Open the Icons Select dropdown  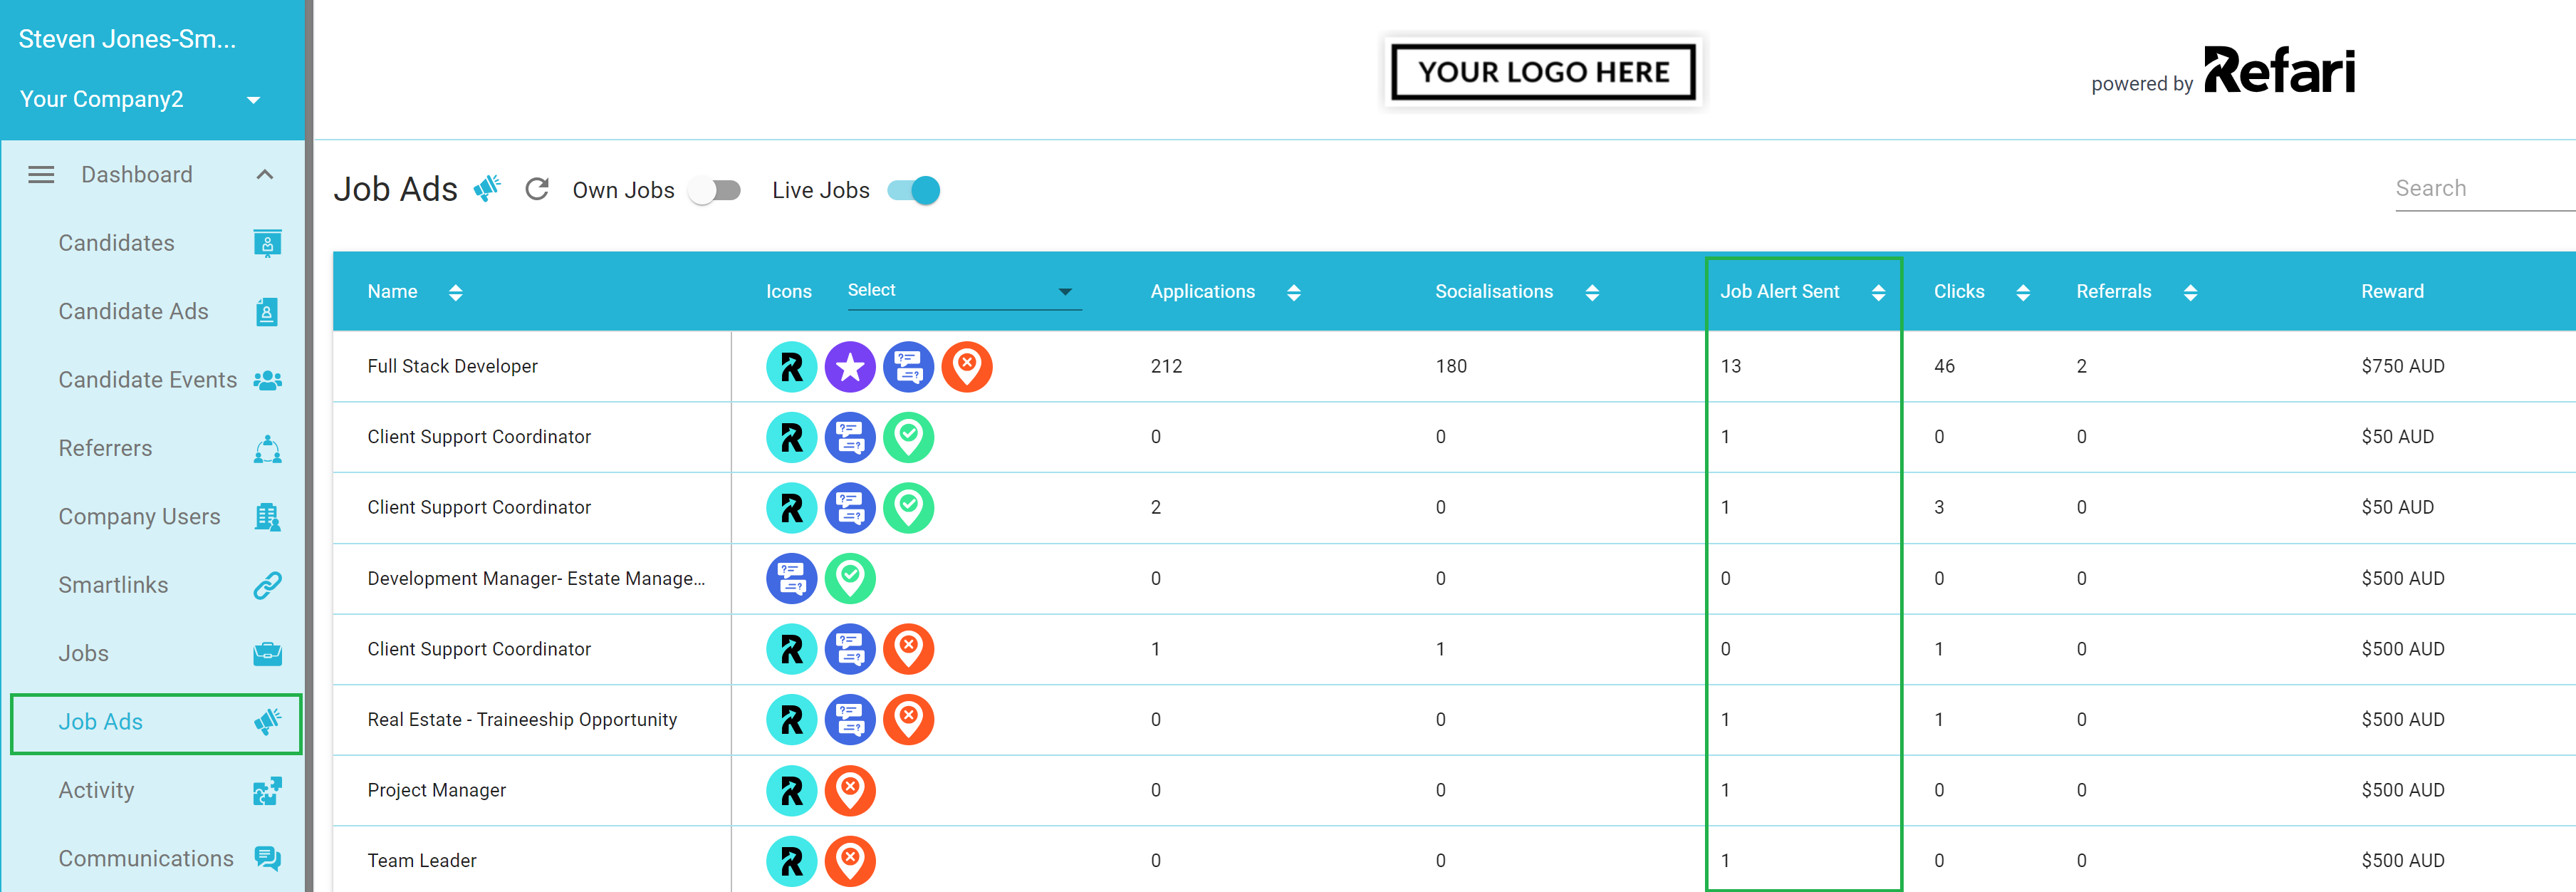(x=964, y=291)
